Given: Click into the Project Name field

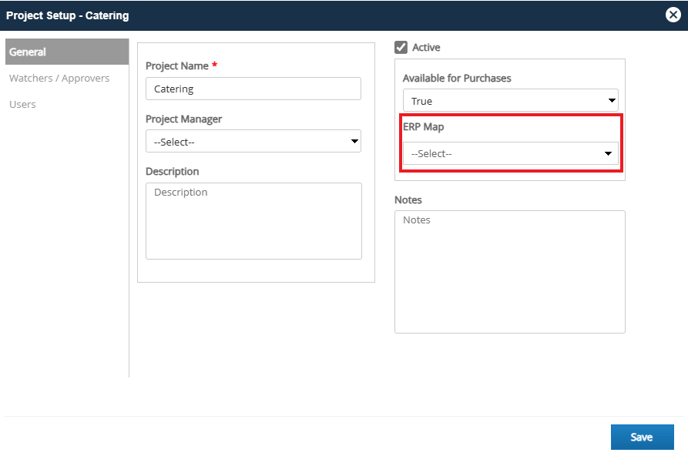Looking at the screenshot, I should (253, 89).
